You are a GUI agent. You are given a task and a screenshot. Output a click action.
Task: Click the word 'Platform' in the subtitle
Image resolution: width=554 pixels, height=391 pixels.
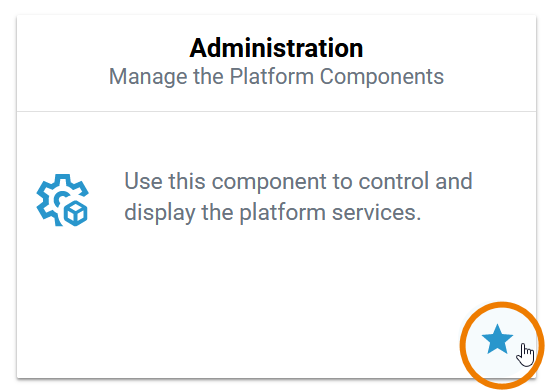pos(271,77)
